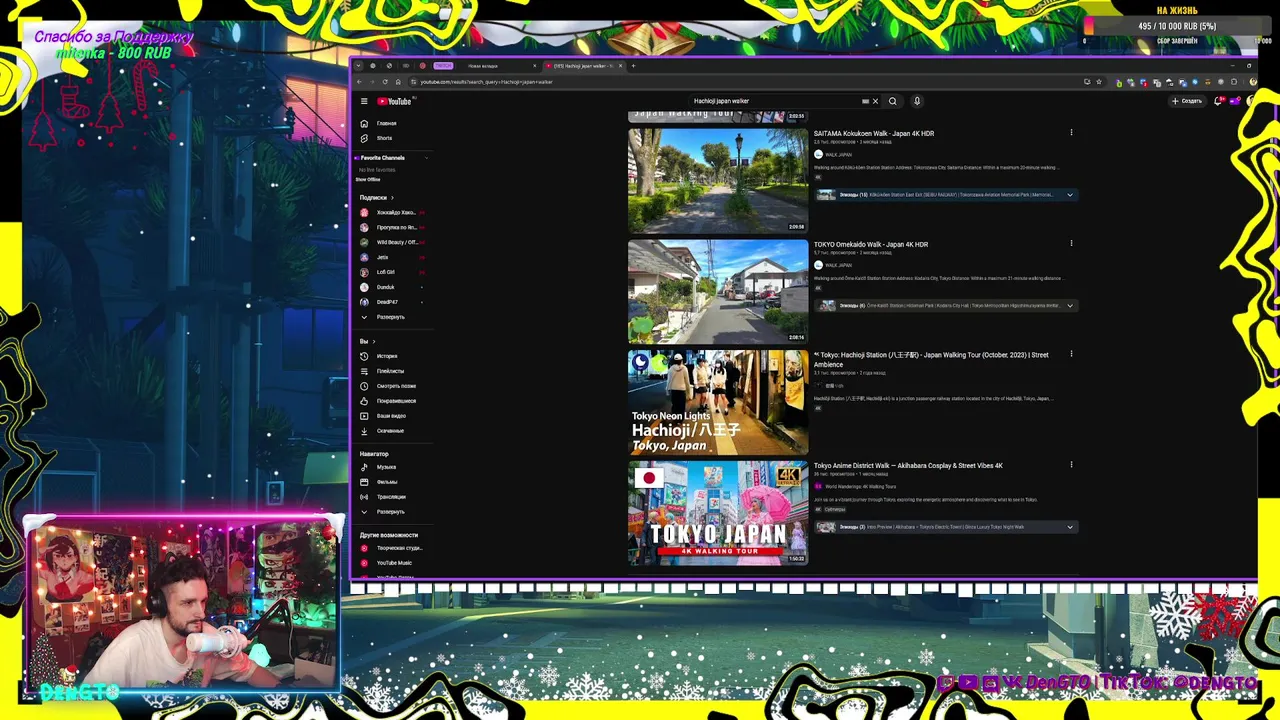This screenshot has width=1280, height=720.
Task: Open the more menu for TOKYO Omekaido Walk
Action: click(1071, 243)
